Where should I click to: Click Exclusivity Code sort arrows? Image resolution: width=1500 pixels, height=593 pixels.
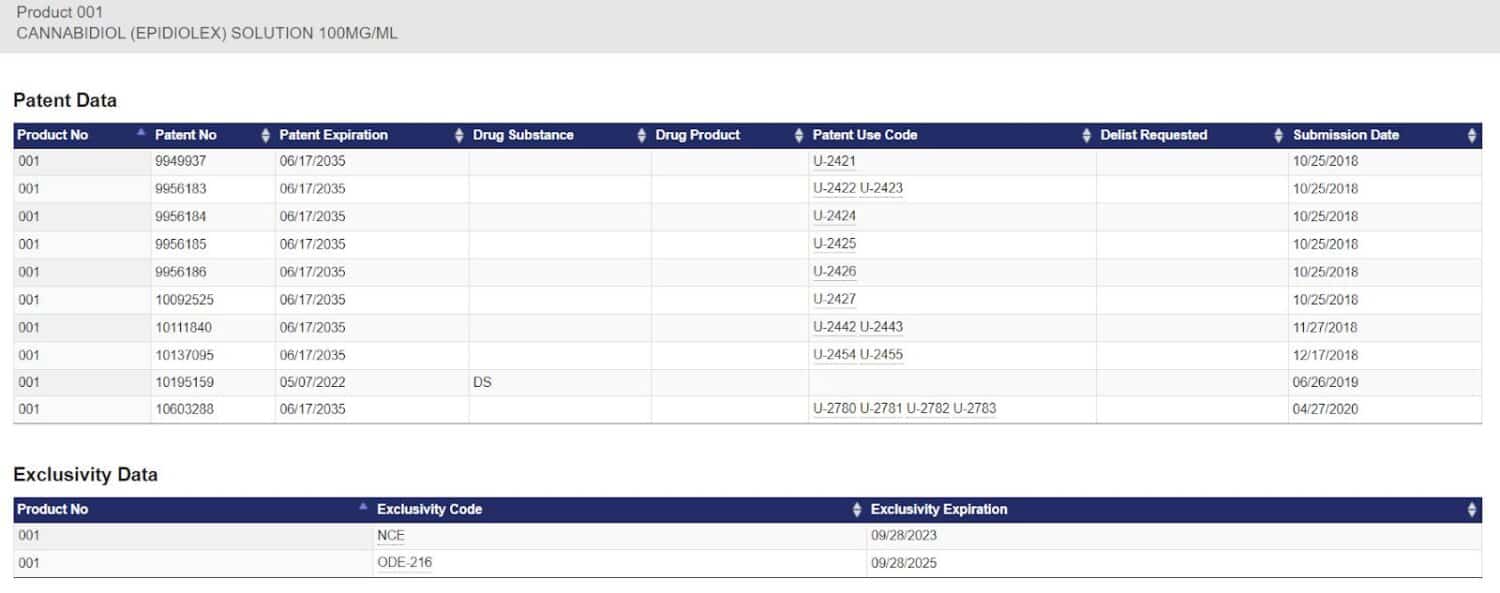pos(856,510)
